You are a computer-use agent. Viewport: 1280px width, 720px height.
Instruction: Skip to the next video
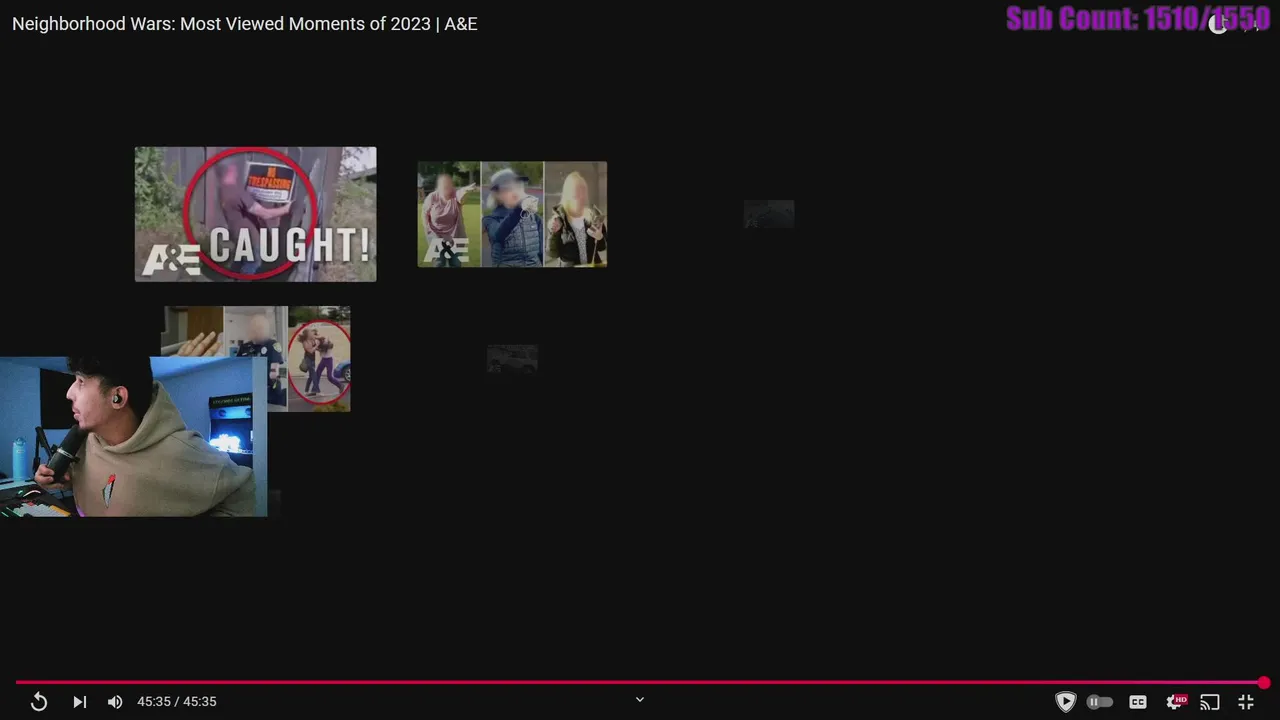coord(80,702)
